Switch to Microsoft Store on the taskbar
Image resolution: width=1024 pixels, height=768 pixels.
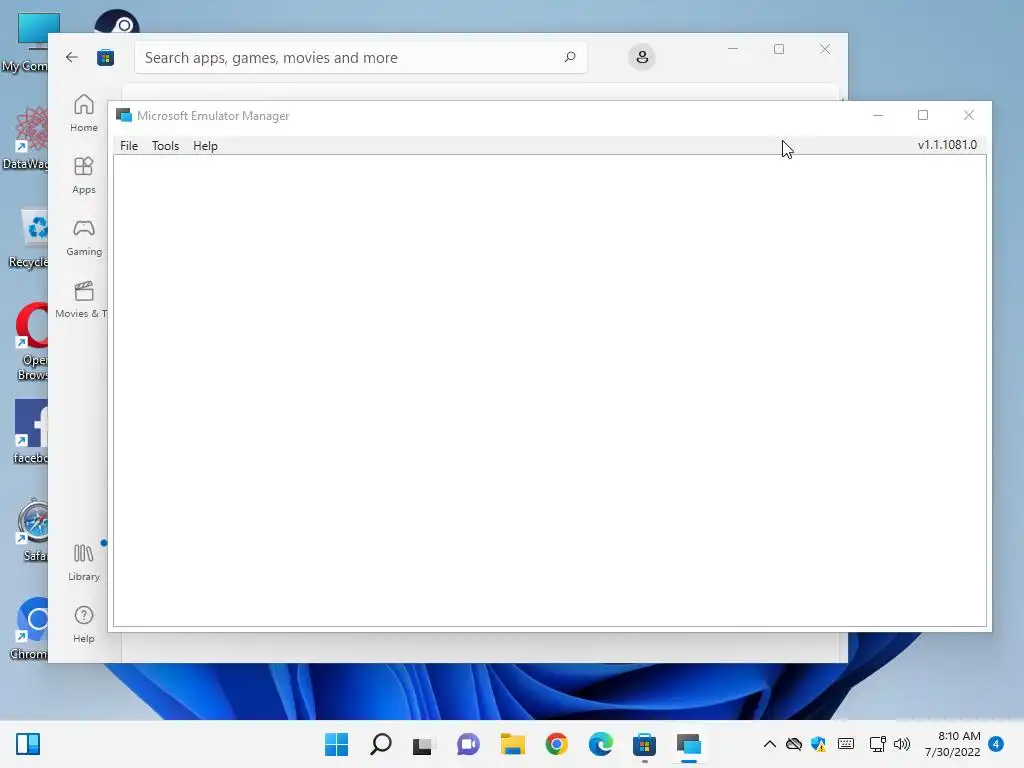(645, 744)
